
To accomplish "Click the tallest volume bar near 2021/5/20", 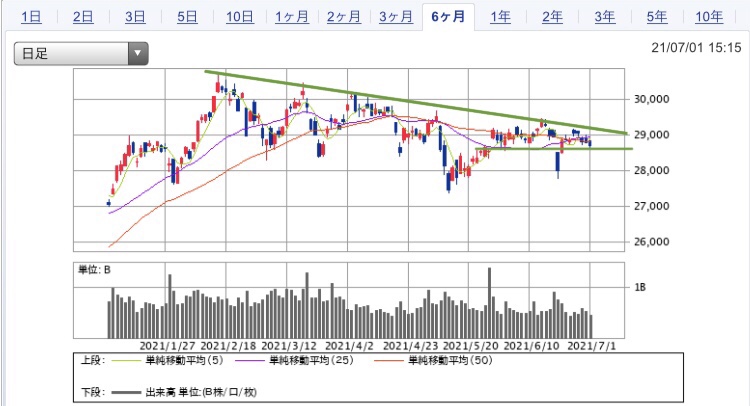I will (489, 303).
